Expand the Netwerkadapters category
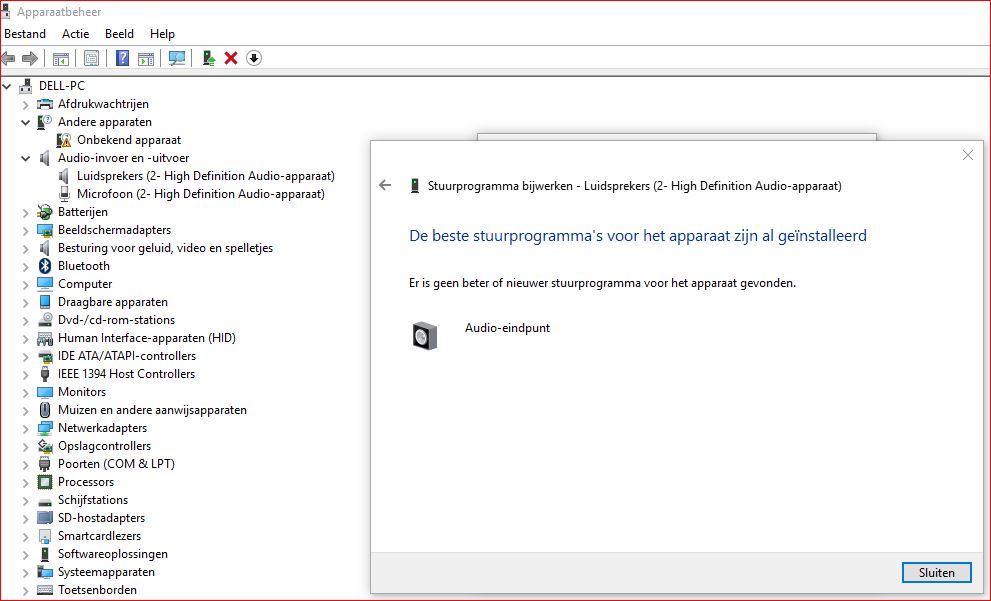 (x=25, y=428)
